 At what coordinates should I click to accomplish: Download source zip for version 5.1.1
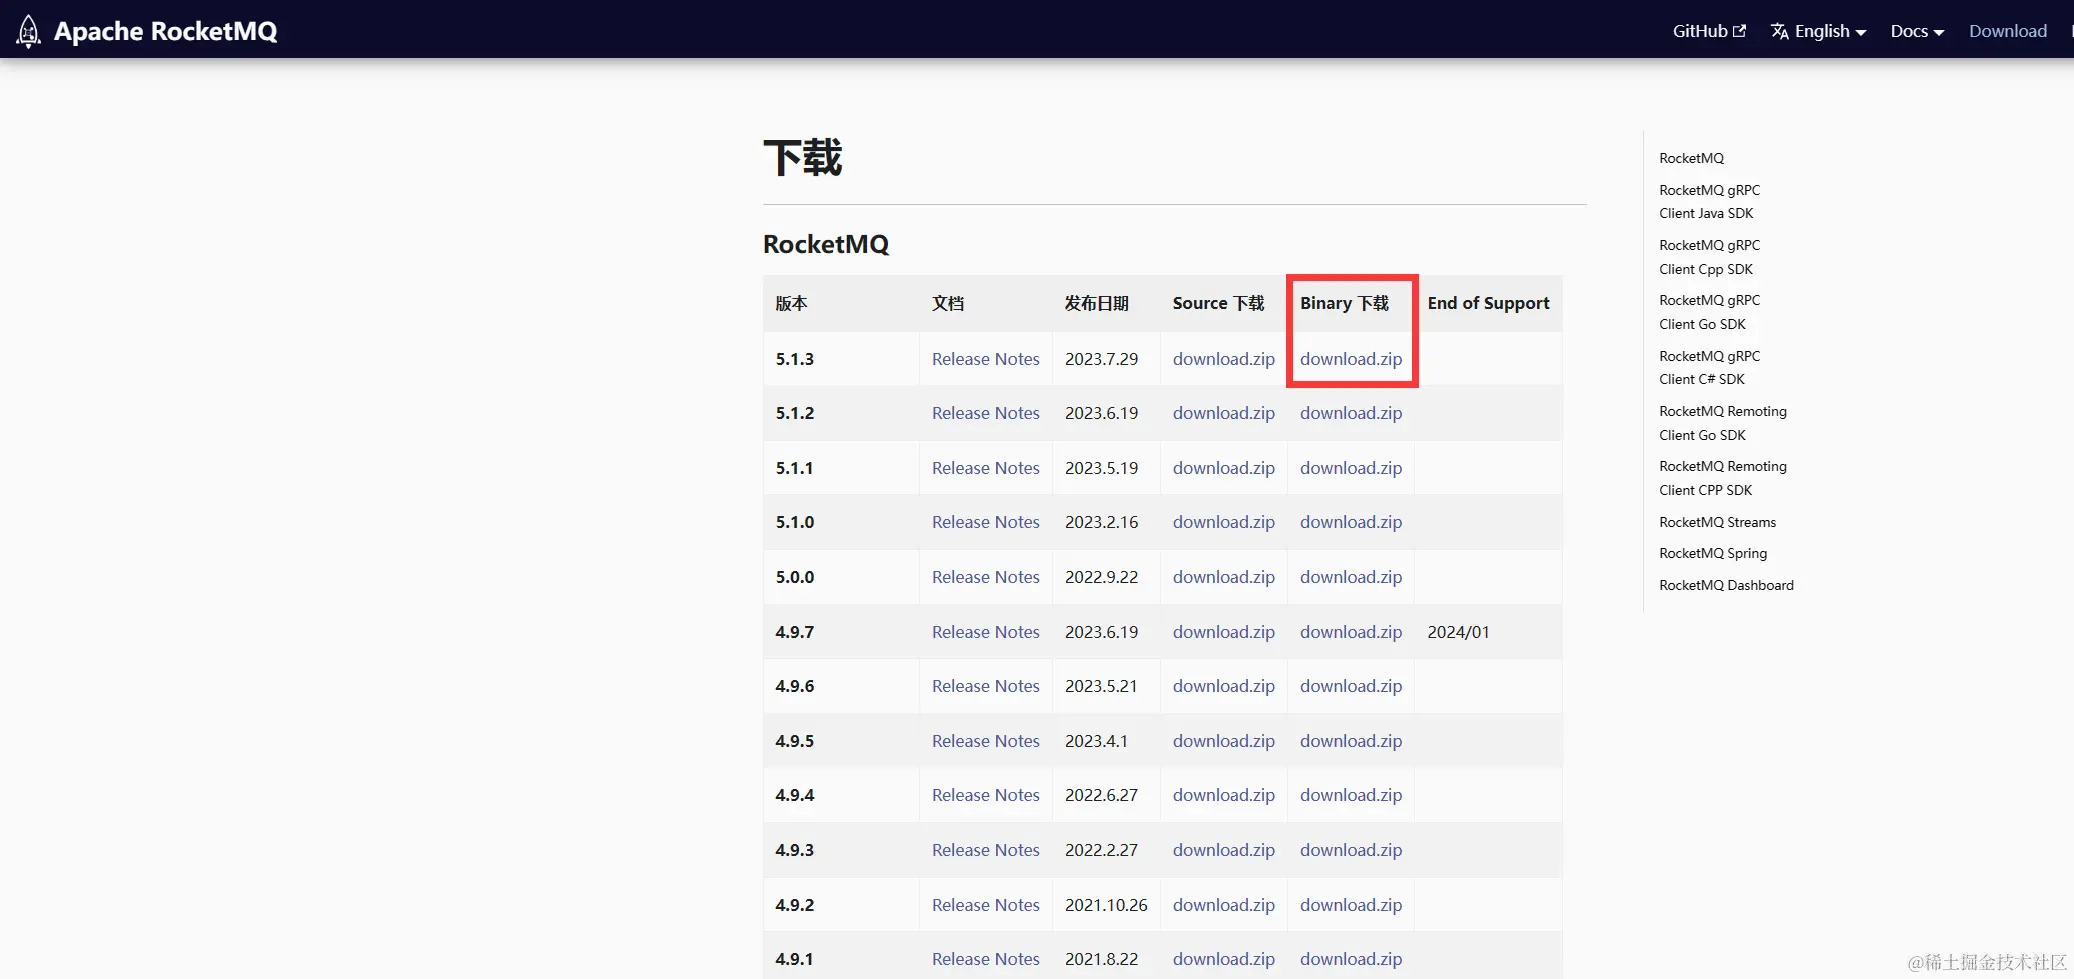(x=1224, y=468)
